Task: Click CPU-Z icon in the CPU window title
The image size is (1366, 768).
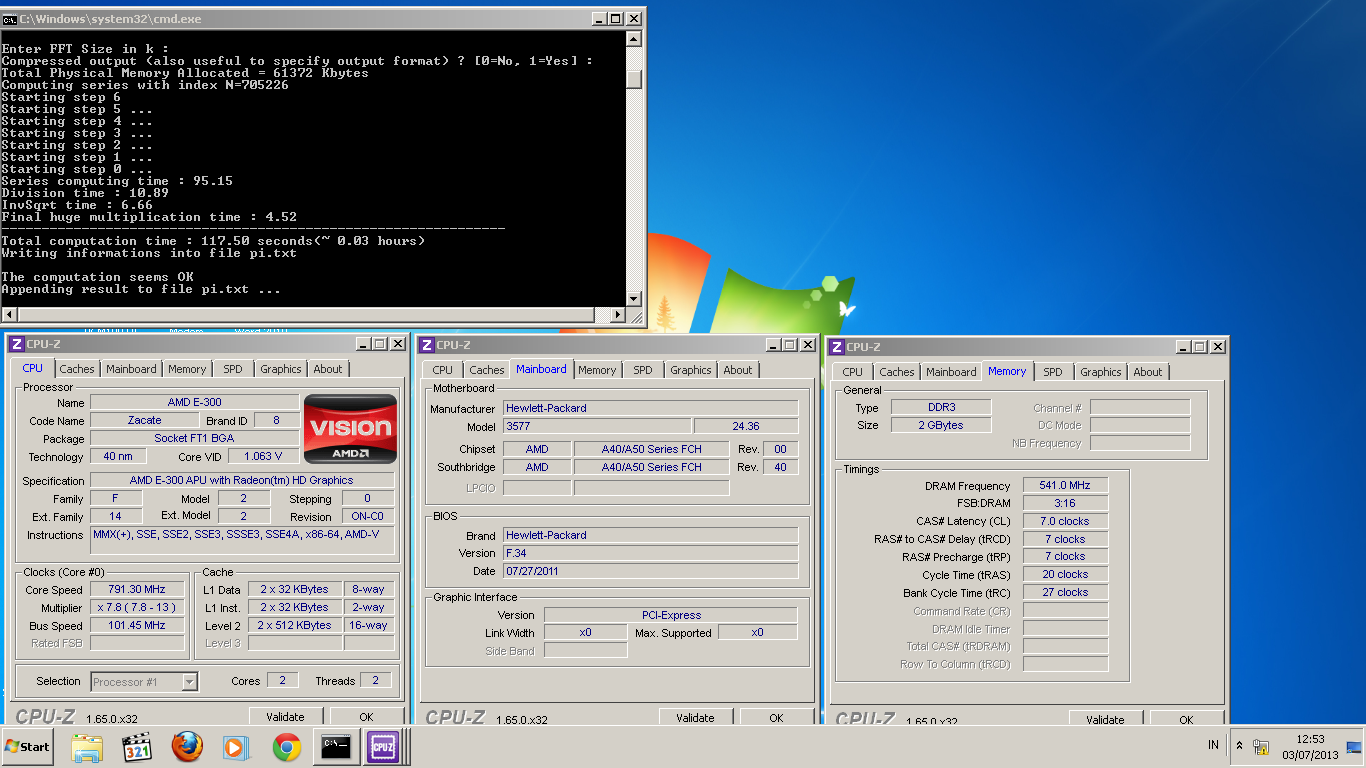Action: tap(16, 344)
